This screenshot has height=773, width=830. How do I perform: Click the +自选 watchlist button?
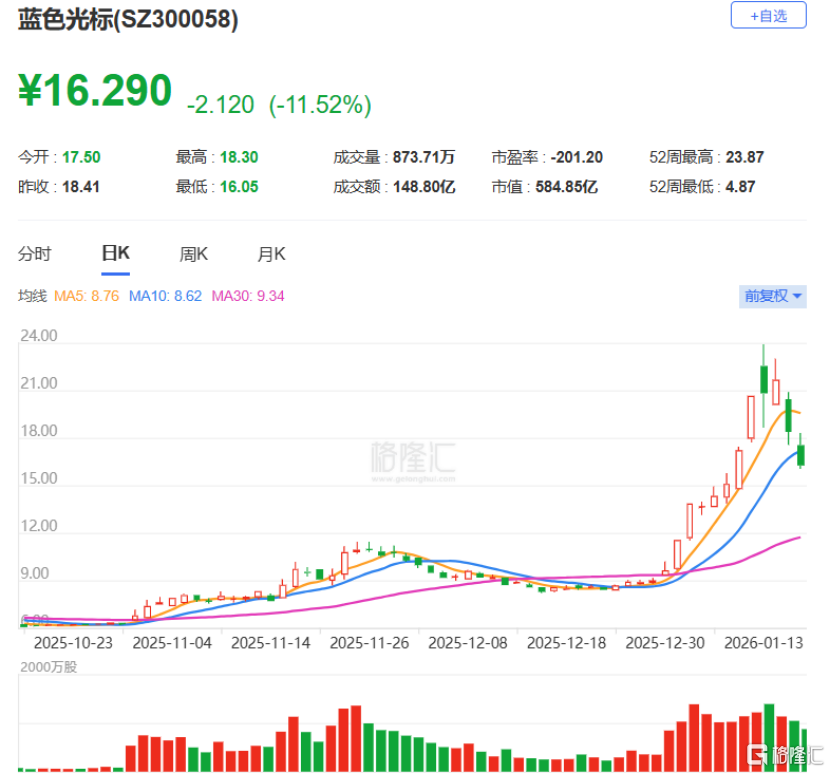[768, 16]
